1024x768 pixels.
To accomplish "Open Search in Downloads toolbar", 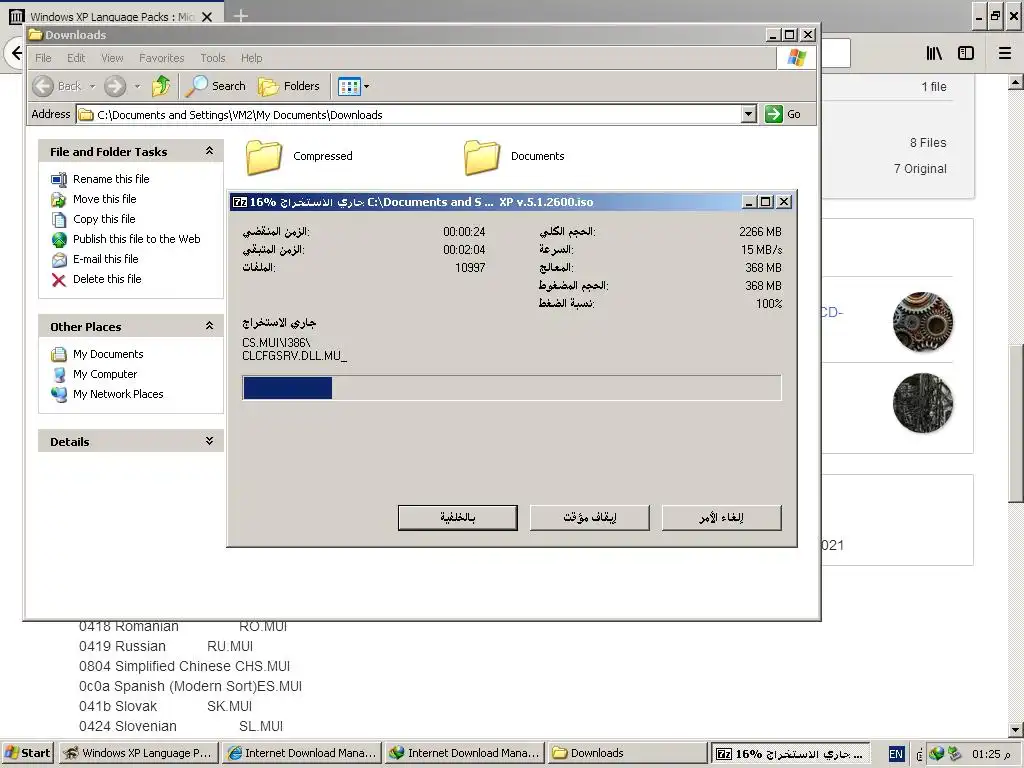I will (216, 86).
